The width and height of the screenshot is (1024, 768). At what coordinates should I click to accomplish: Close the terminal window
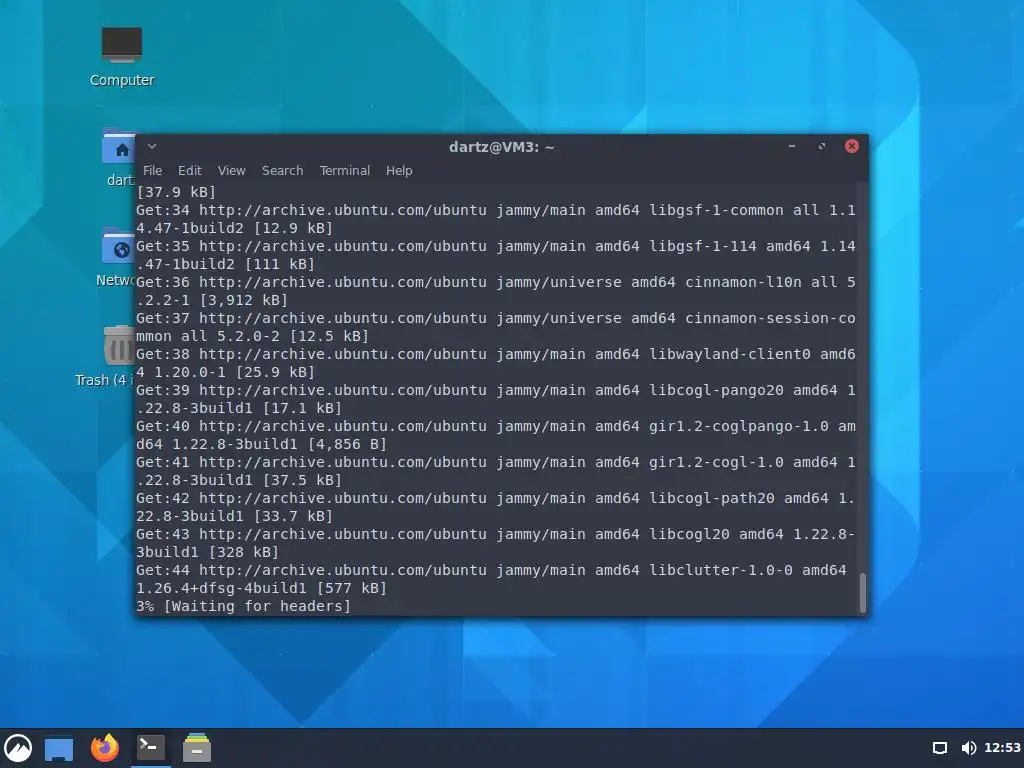852,146
